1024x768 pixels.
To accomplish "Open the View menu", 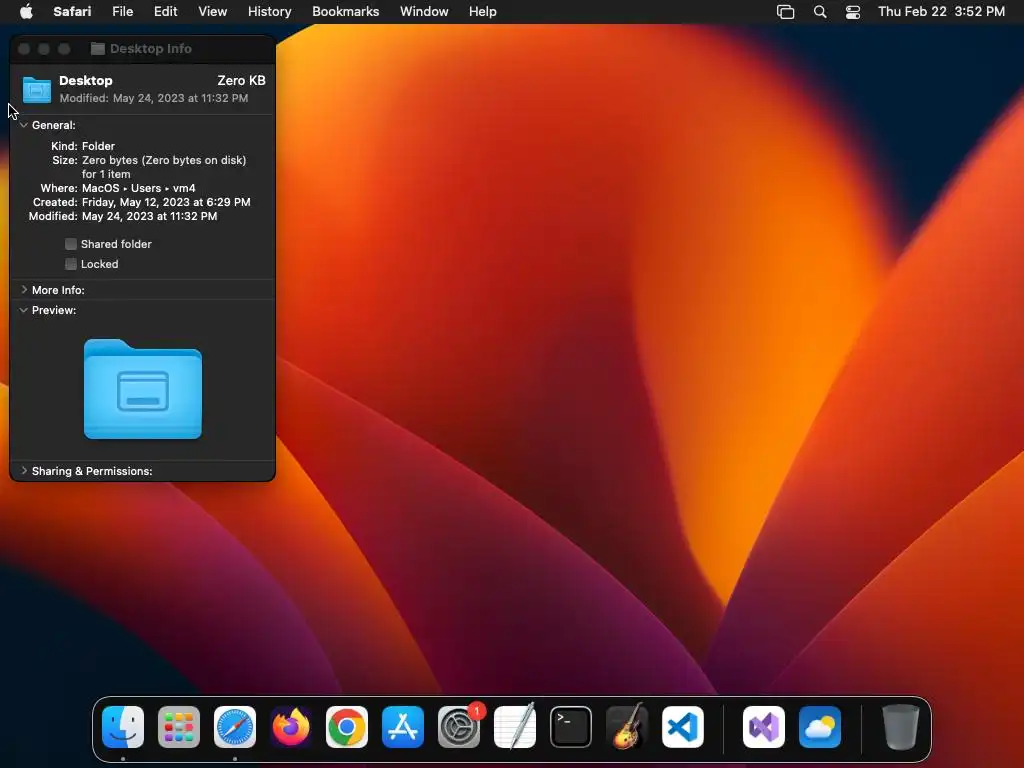I will tap(212, 12).
